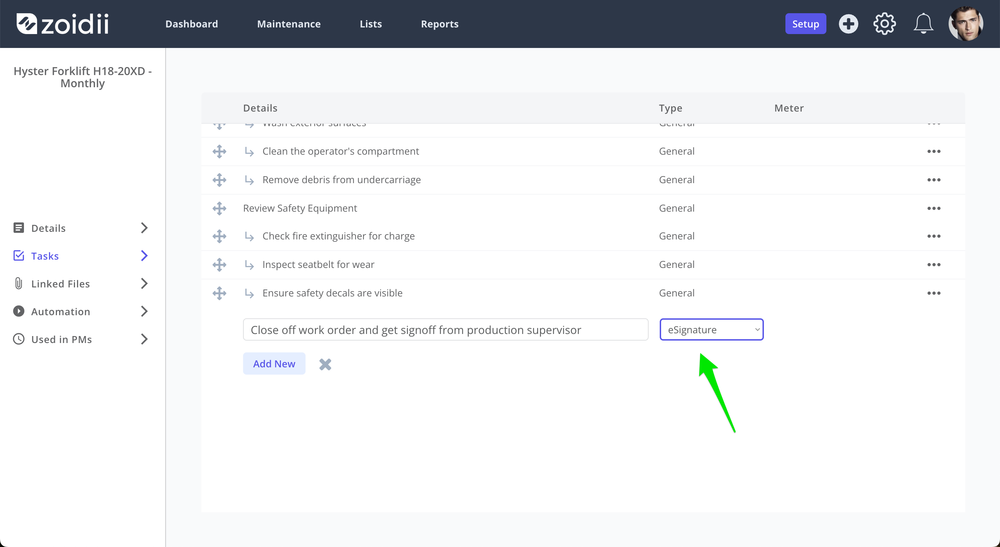1000x547 pixels.
Task: Select 'Ensure safety decals are visible' text
Action: pyautogui.click(x=332, y=293)
